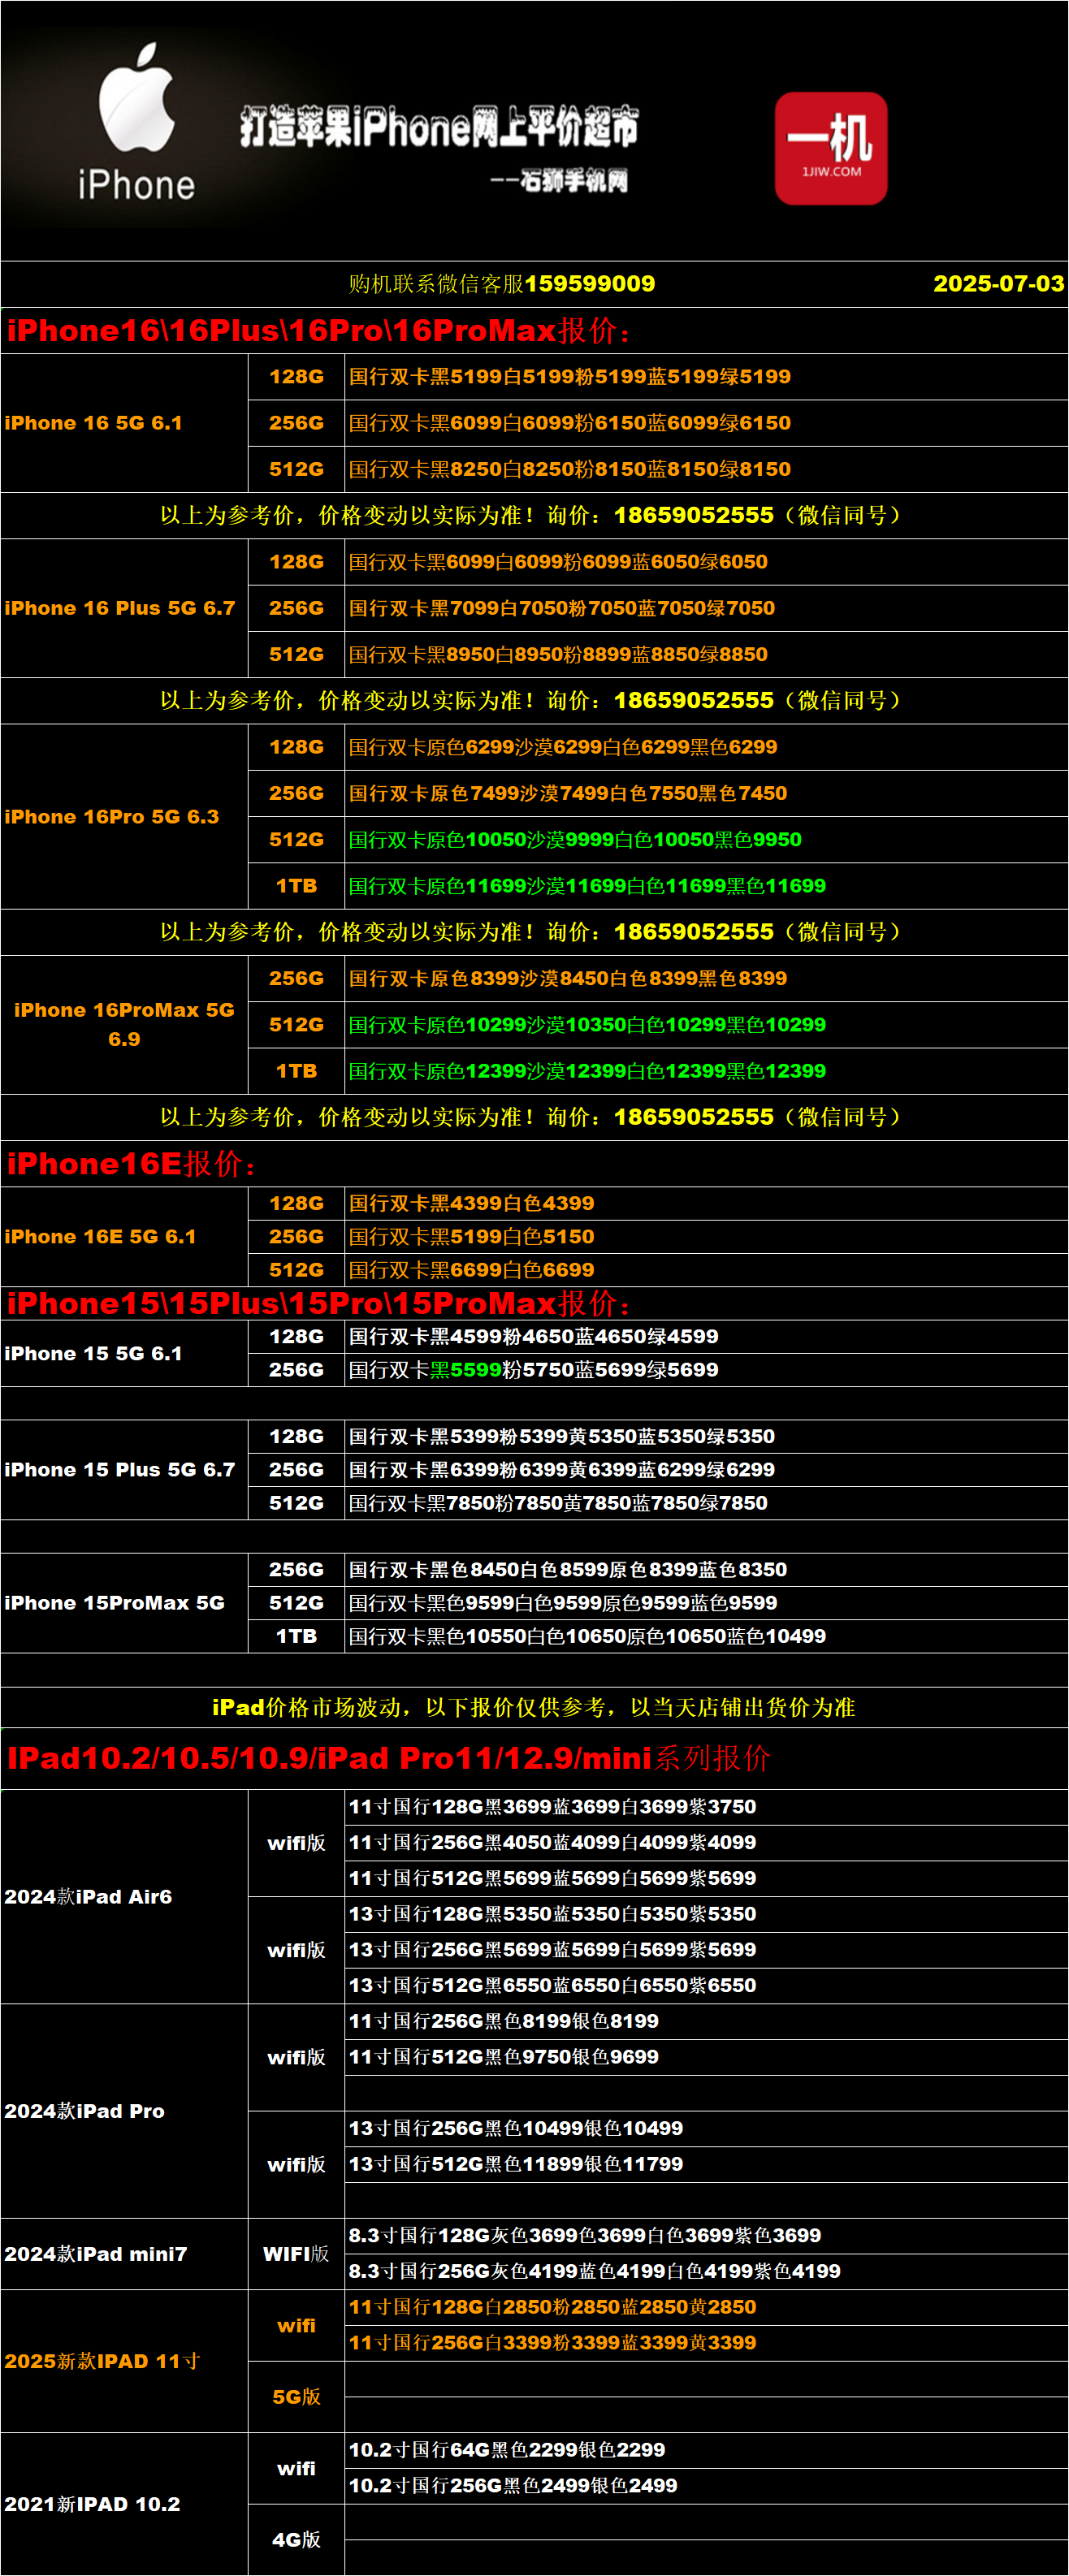Select iPhone 16 Plus 512G row with 粉8899
The height and width of the screenshot is (2576, 1069).
(x=706, y=654)
